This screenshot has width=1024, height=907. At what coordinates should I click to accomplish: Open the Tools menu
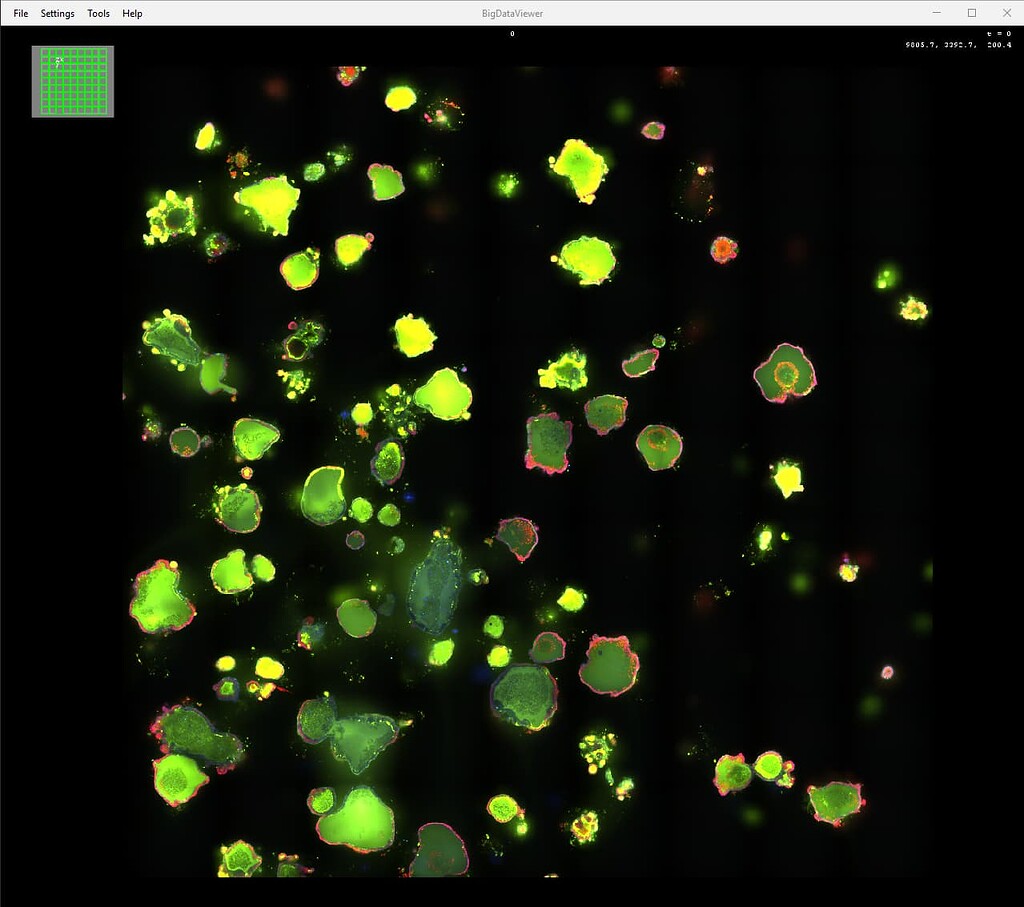tap(97, 13)
